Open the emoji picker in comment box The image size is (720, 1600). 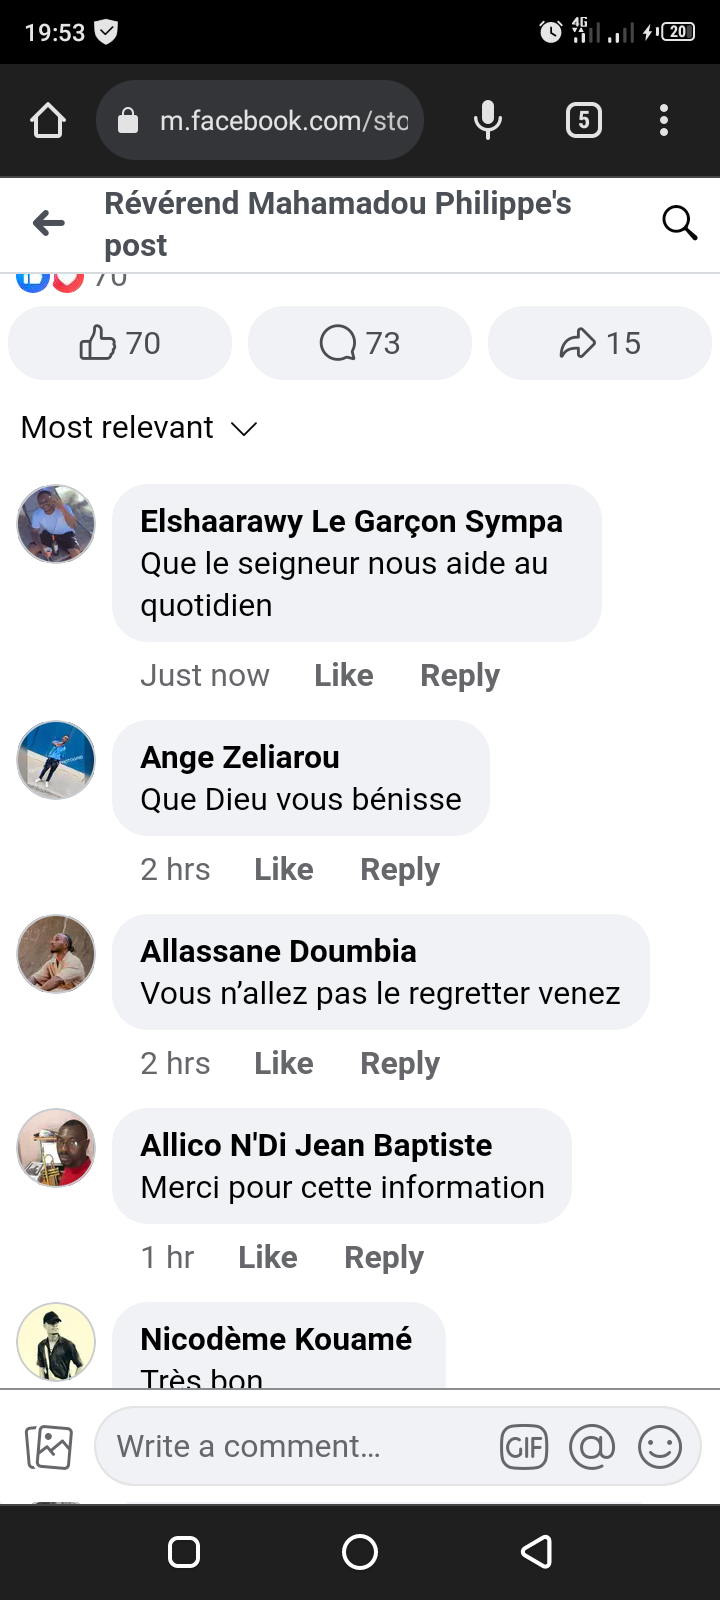(660, 1447)
